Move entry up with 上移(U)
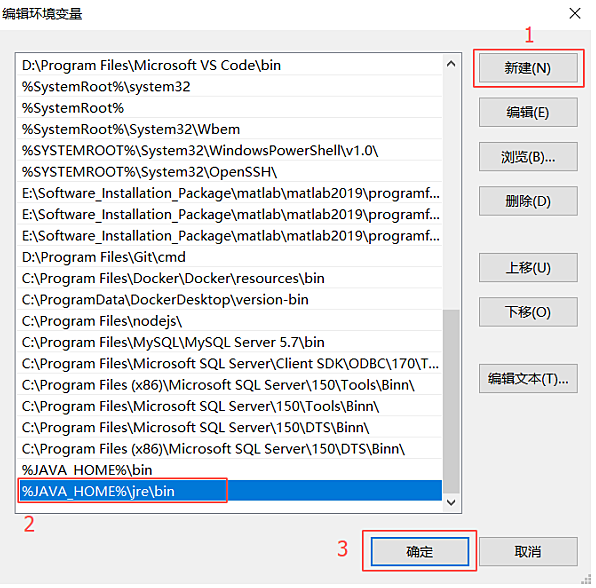The image size is (596, 588). [528, 268]
